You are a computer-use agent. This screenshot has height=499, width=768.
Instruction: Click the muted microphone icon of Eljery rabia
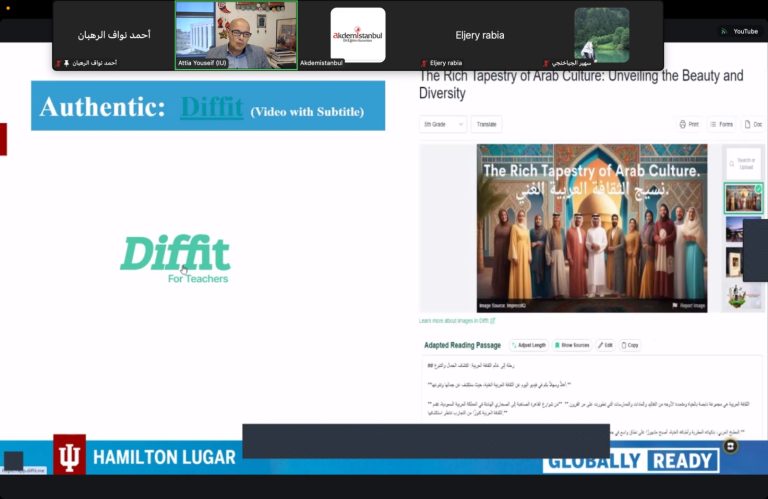(424, 63)
